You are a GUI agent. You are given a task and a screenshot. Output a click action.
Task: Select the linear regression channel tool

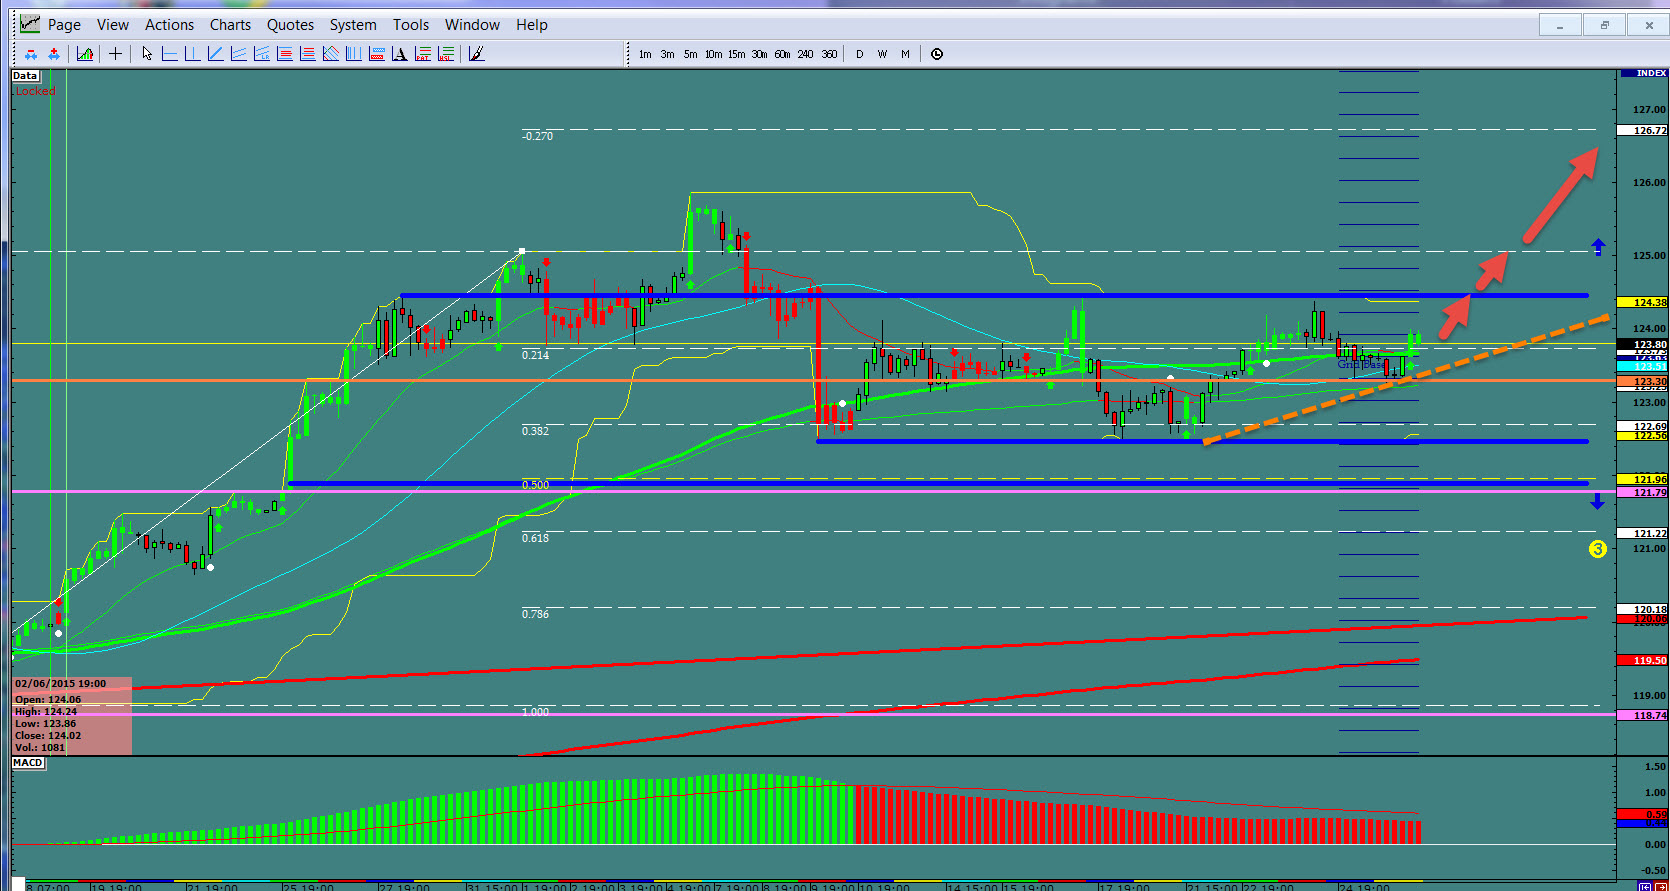click(262, 54)
